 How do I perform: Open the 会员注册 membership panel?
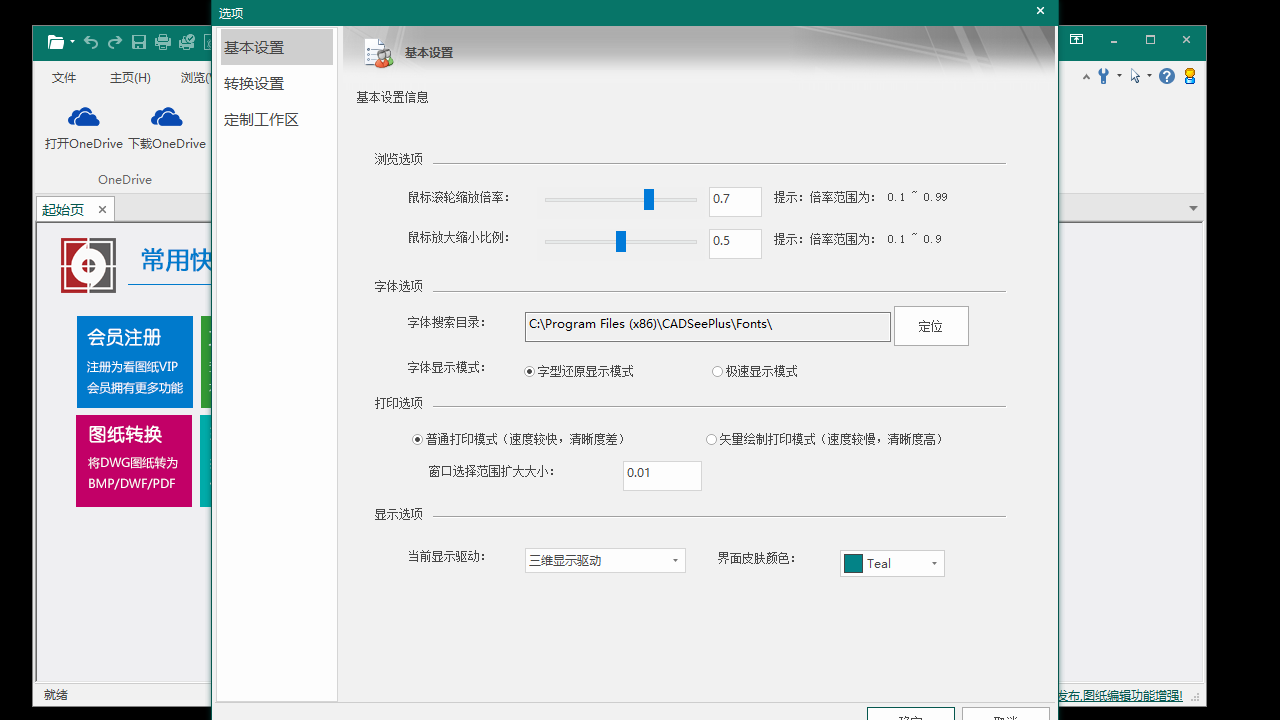(133, 361)
